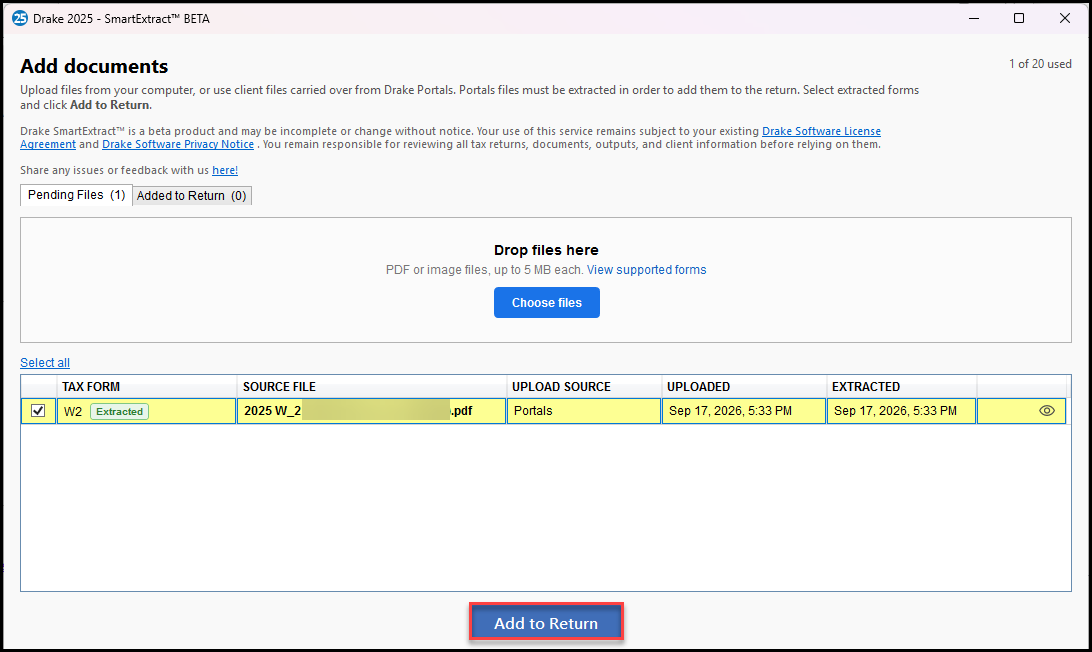The width and height of the screenshot is (1092, 652).
Task: Preview the W2 file with the eye icon
Action: [1046, 411]
